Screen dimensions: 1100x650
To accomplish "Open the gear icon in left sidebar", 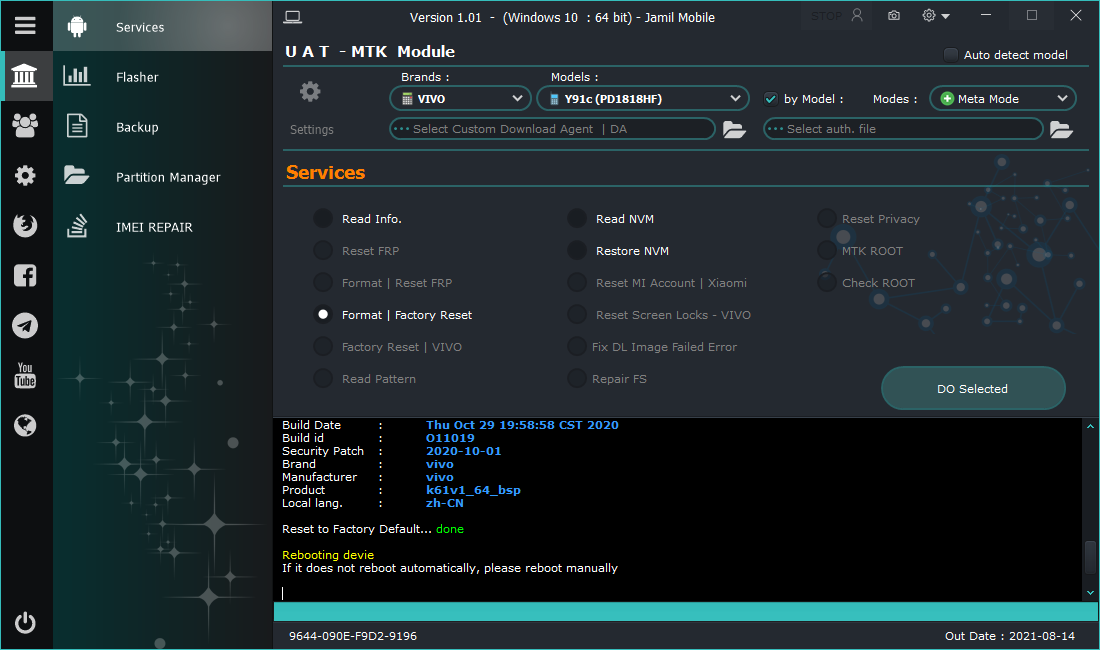I will tap(25, 175).
